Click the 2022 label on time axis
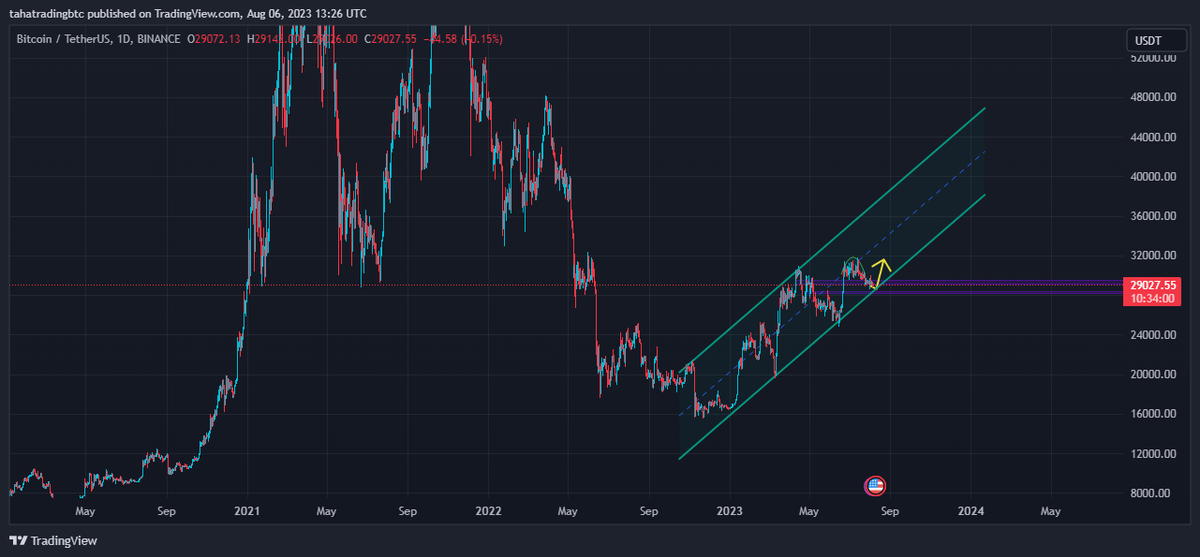Image resolution: width=1200 pixels, height=557 pixels. point(488,510)
